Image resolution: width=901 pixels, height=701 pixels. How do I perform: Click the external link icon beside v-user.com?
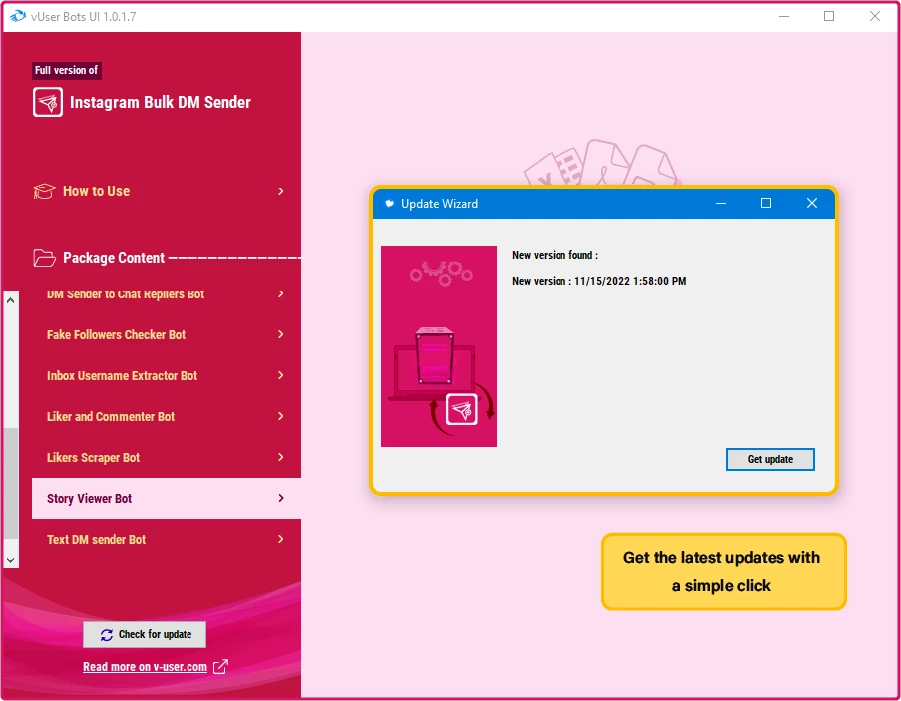tap(220, 667)
